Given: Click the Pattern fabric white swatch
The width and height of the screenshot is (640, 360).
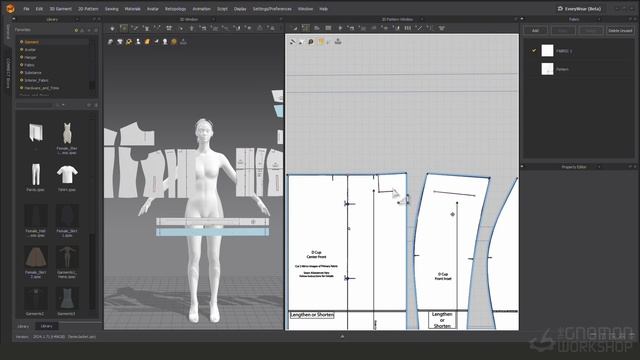Looking at the screenshot, I should (547, 69).
